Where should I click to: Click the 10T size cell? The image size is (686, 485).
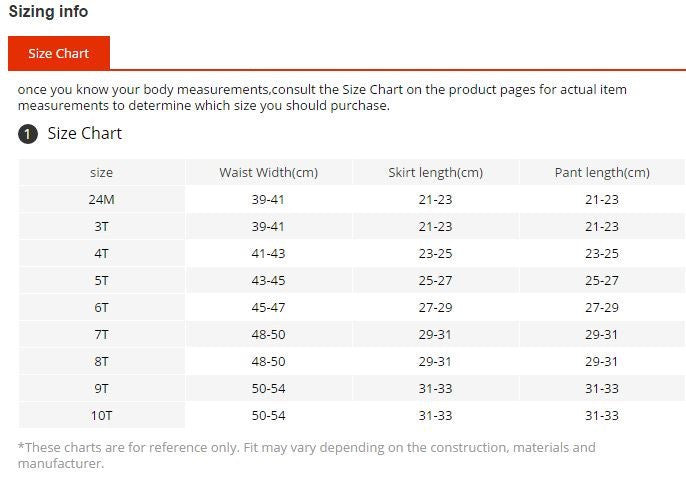tap(101, 415)
